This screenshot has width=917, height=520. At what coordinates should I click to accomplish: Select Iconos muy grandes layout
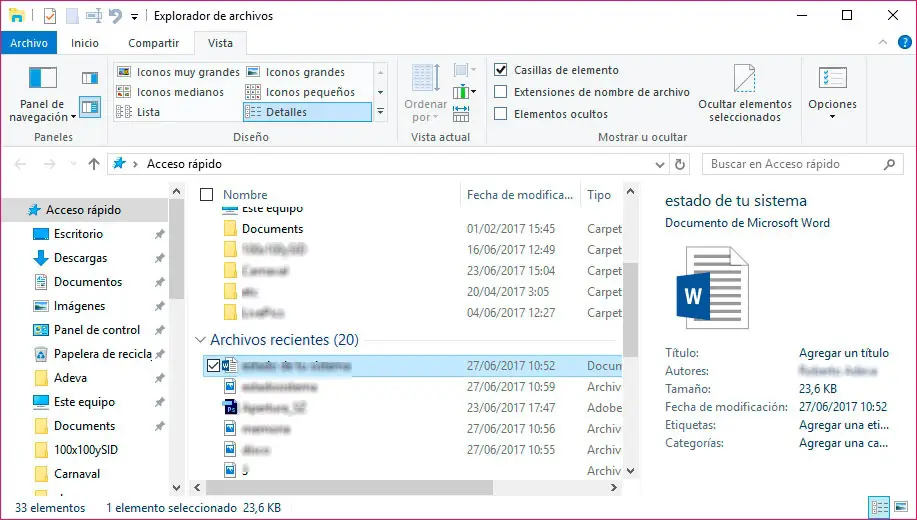click(178, 72)
